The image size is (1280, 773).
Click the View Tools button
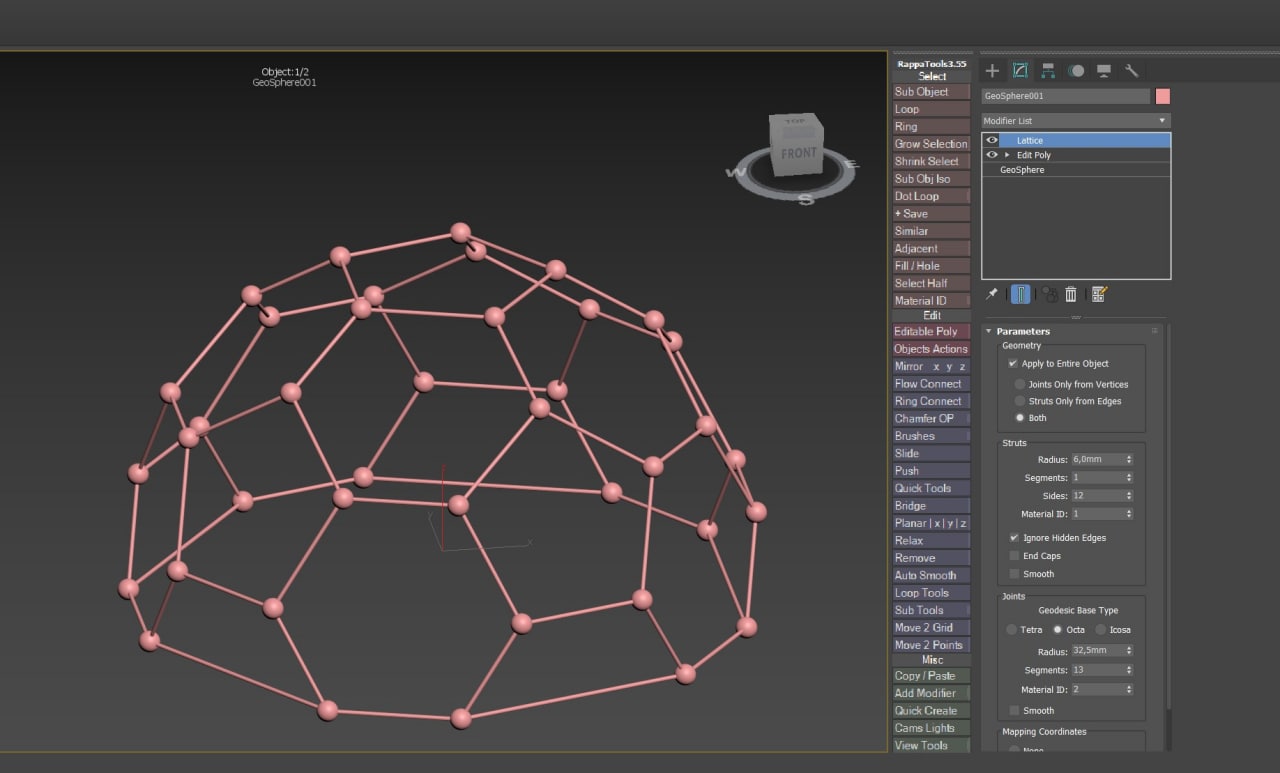point(931,745)
